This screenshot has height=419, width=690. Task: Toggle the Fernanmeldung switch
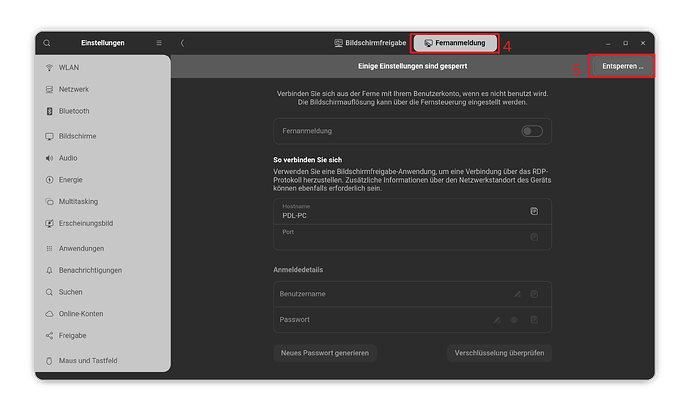coord(532,131)
